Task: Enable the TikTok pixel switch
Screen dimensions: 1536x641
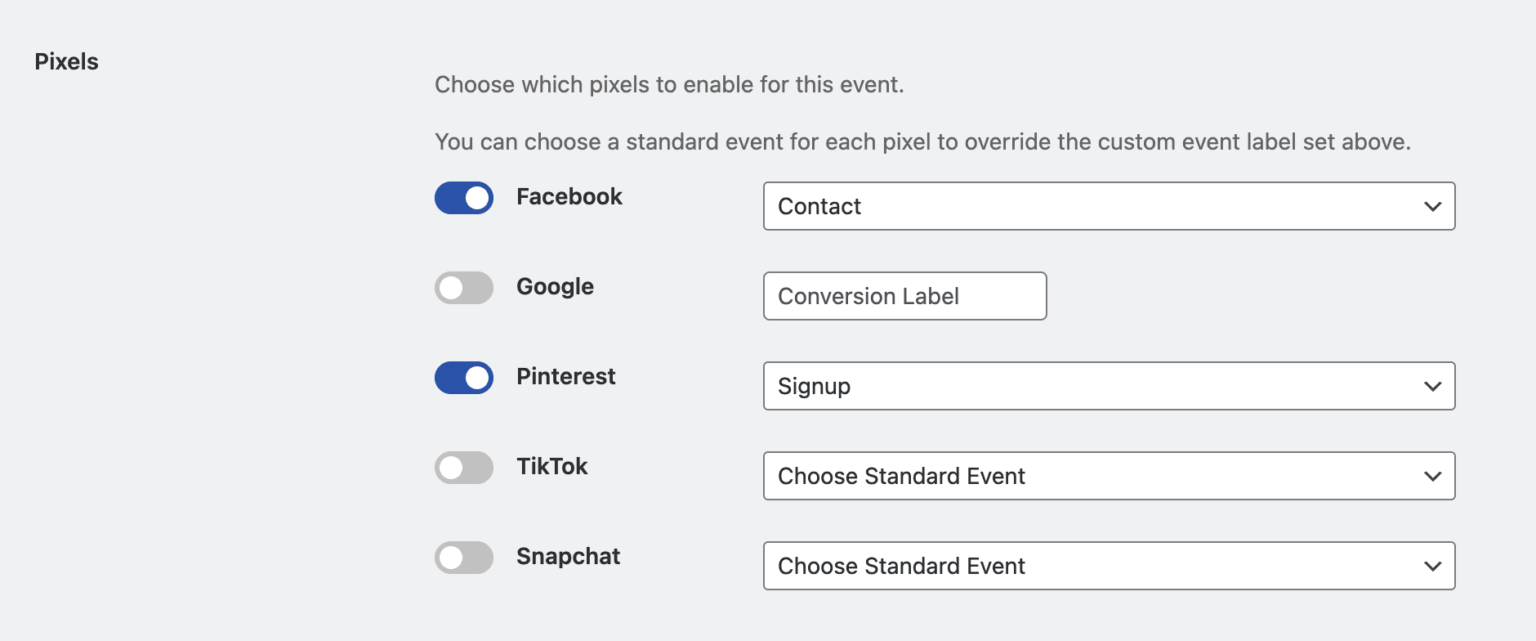Action: [464, 468]
